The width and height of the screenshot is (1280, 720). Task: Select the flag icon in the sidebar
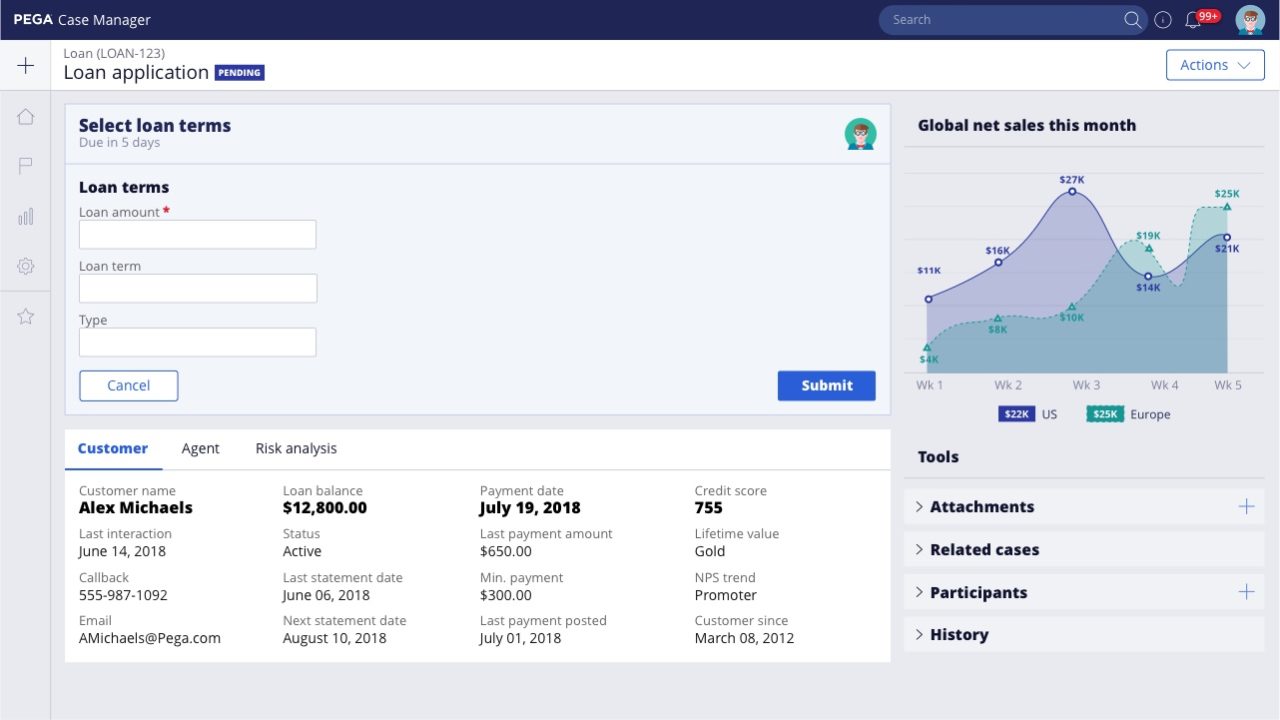[x=25, y=166]
